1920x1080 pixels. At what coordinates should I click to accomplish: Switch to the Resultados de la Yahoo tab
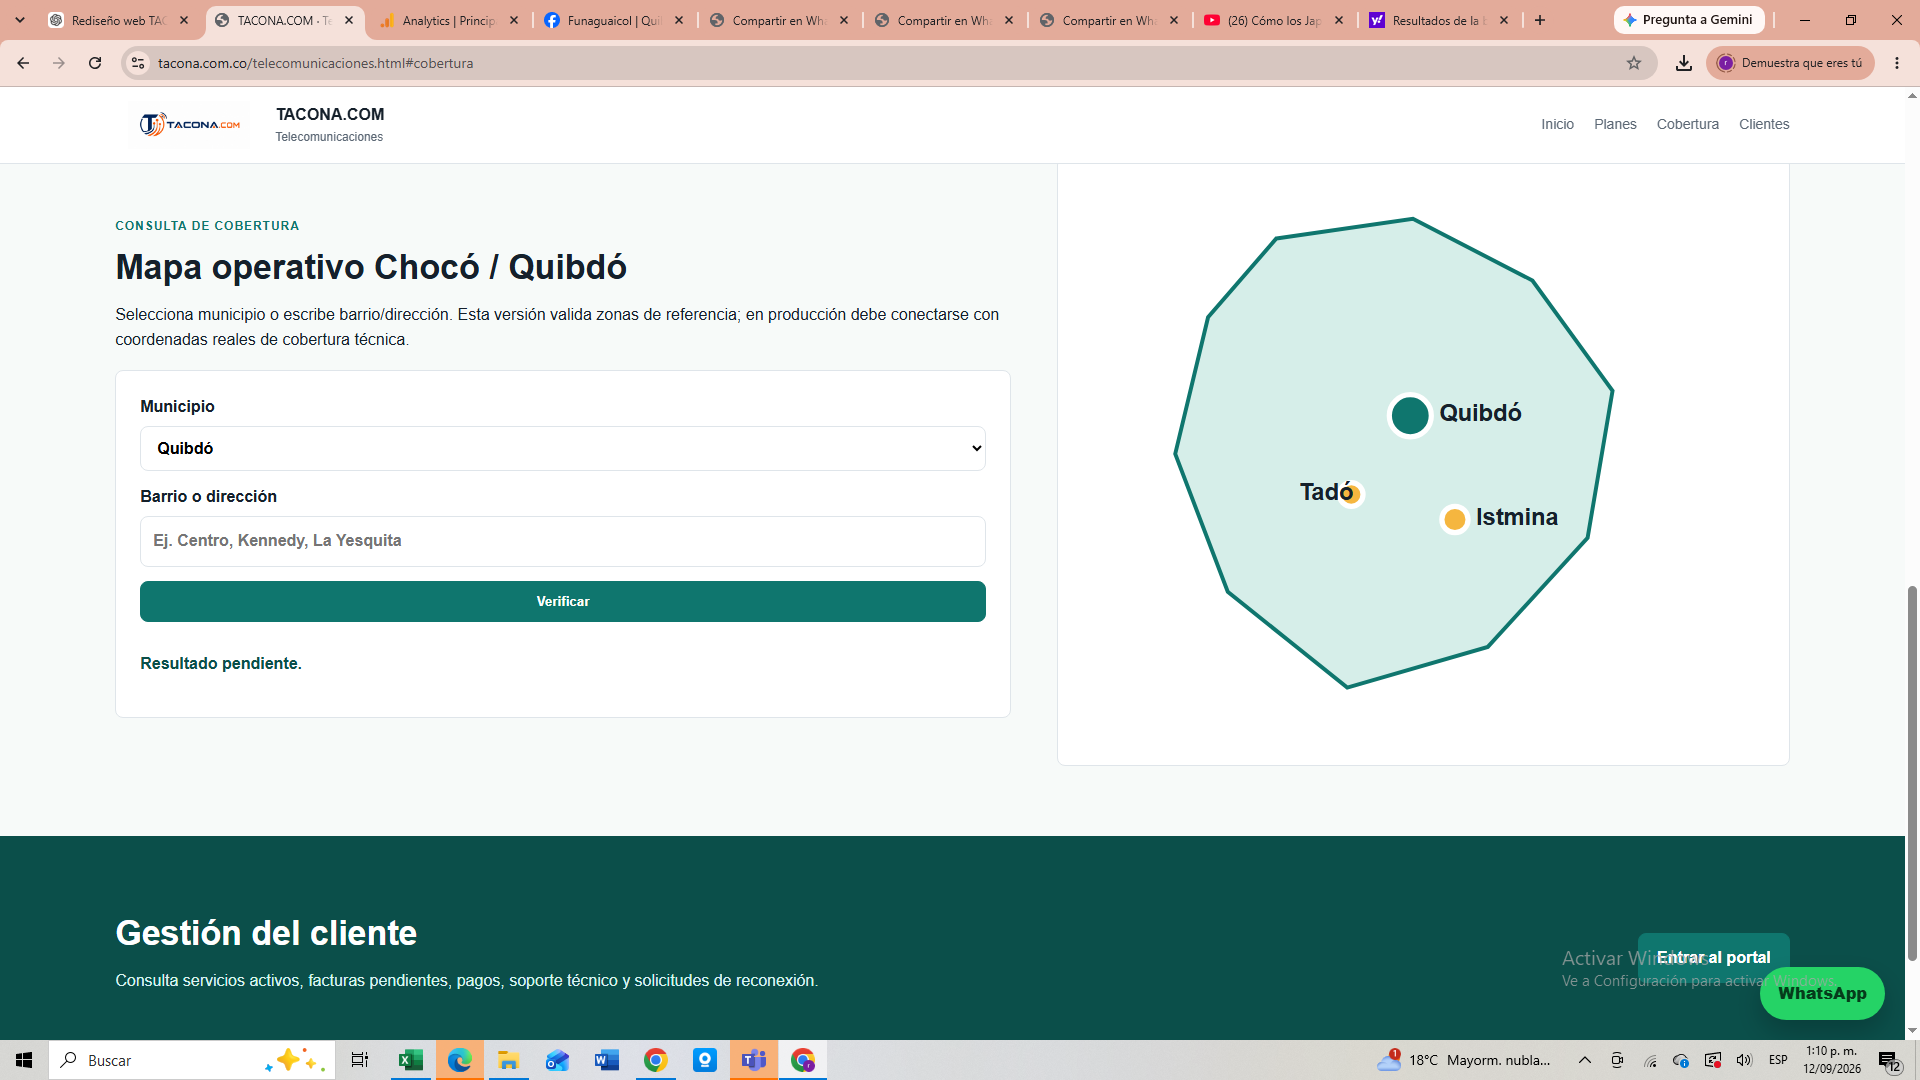click(1439, 20)
